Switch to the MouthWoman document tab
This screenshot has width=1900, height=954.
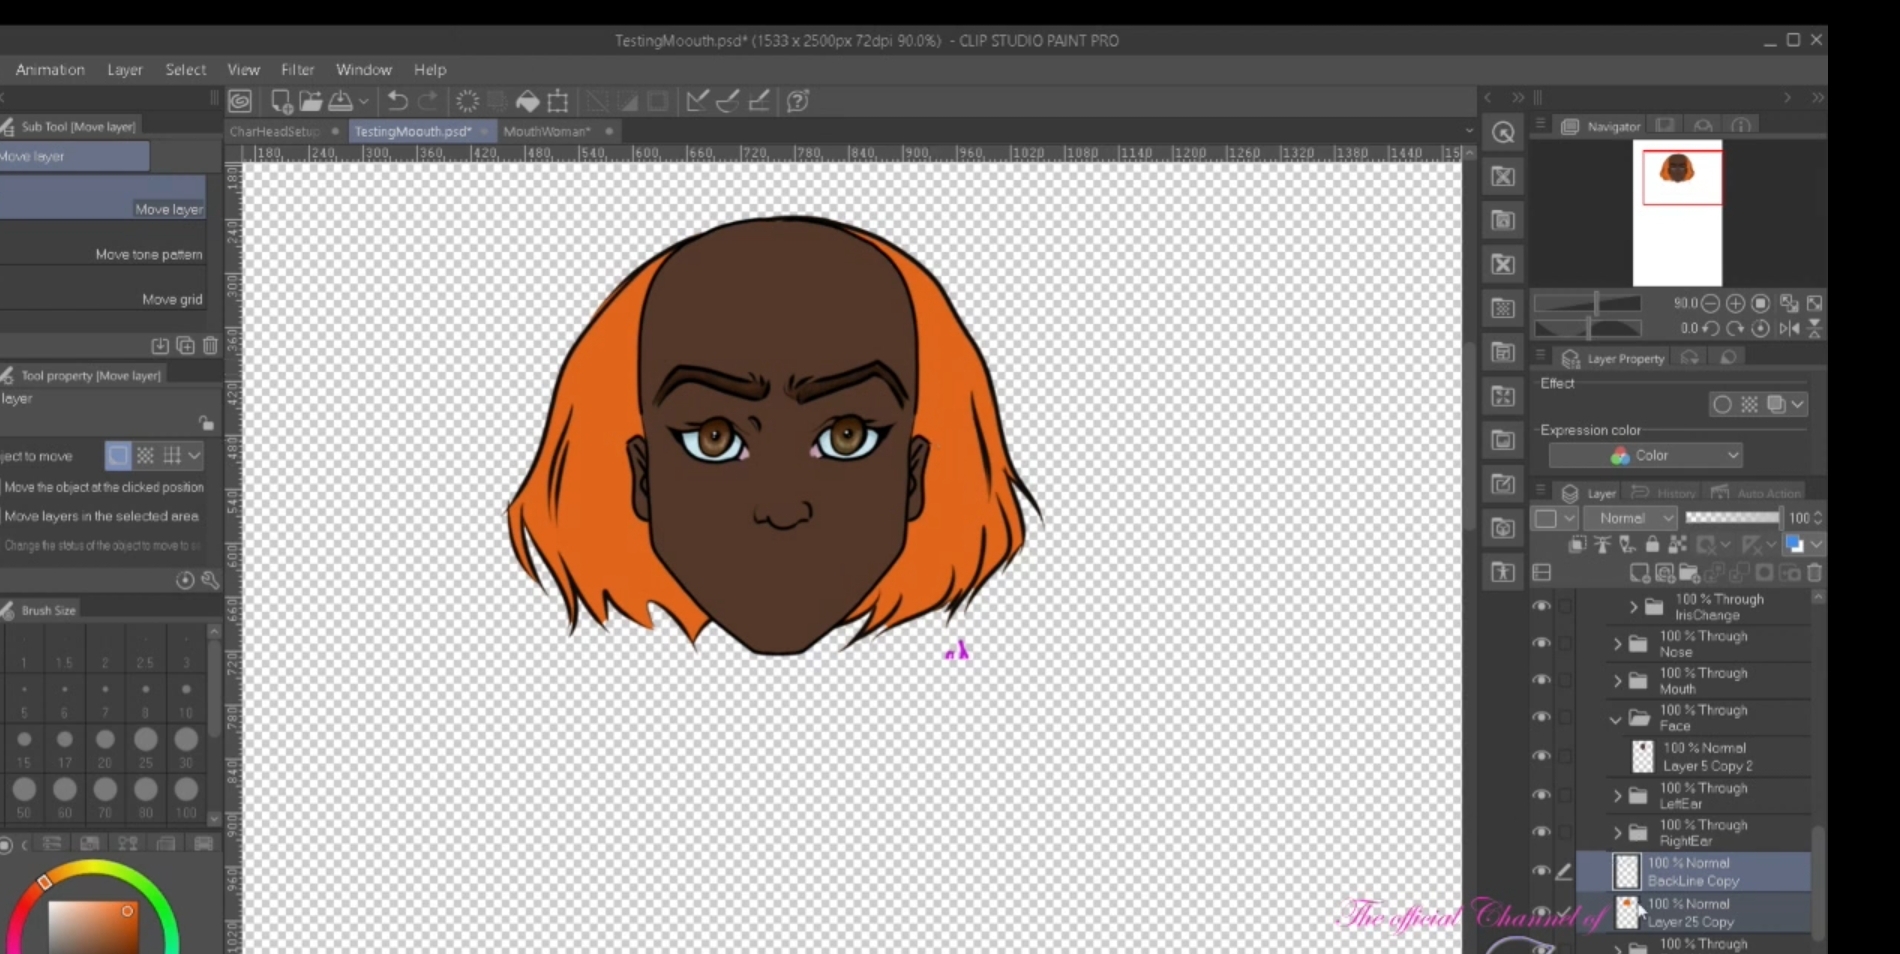click(x=547, y=131)
